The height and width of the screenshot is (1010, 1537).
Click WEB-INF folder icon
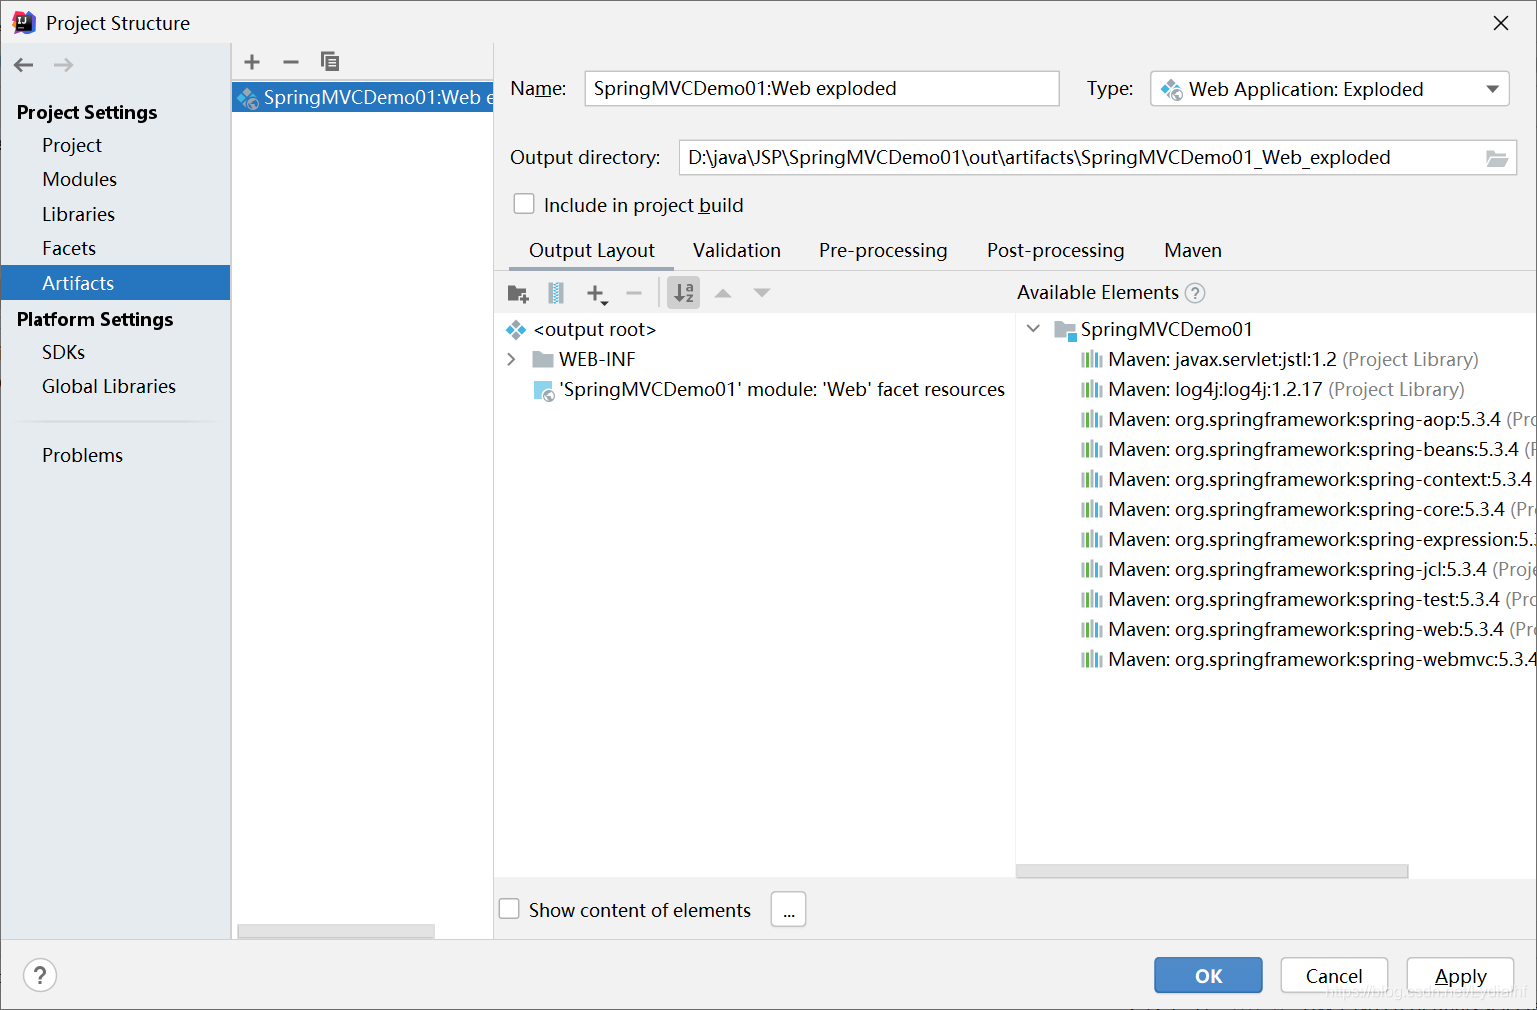click(543, 359)
